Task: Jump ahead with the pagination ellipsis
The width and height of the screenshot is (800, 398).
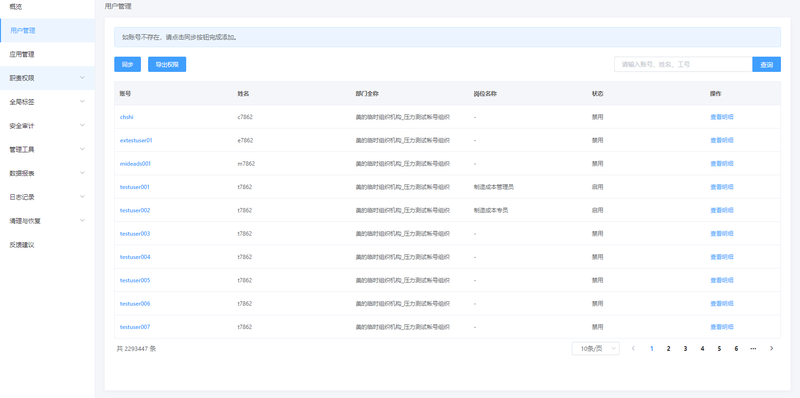Action: click(754, 349)
